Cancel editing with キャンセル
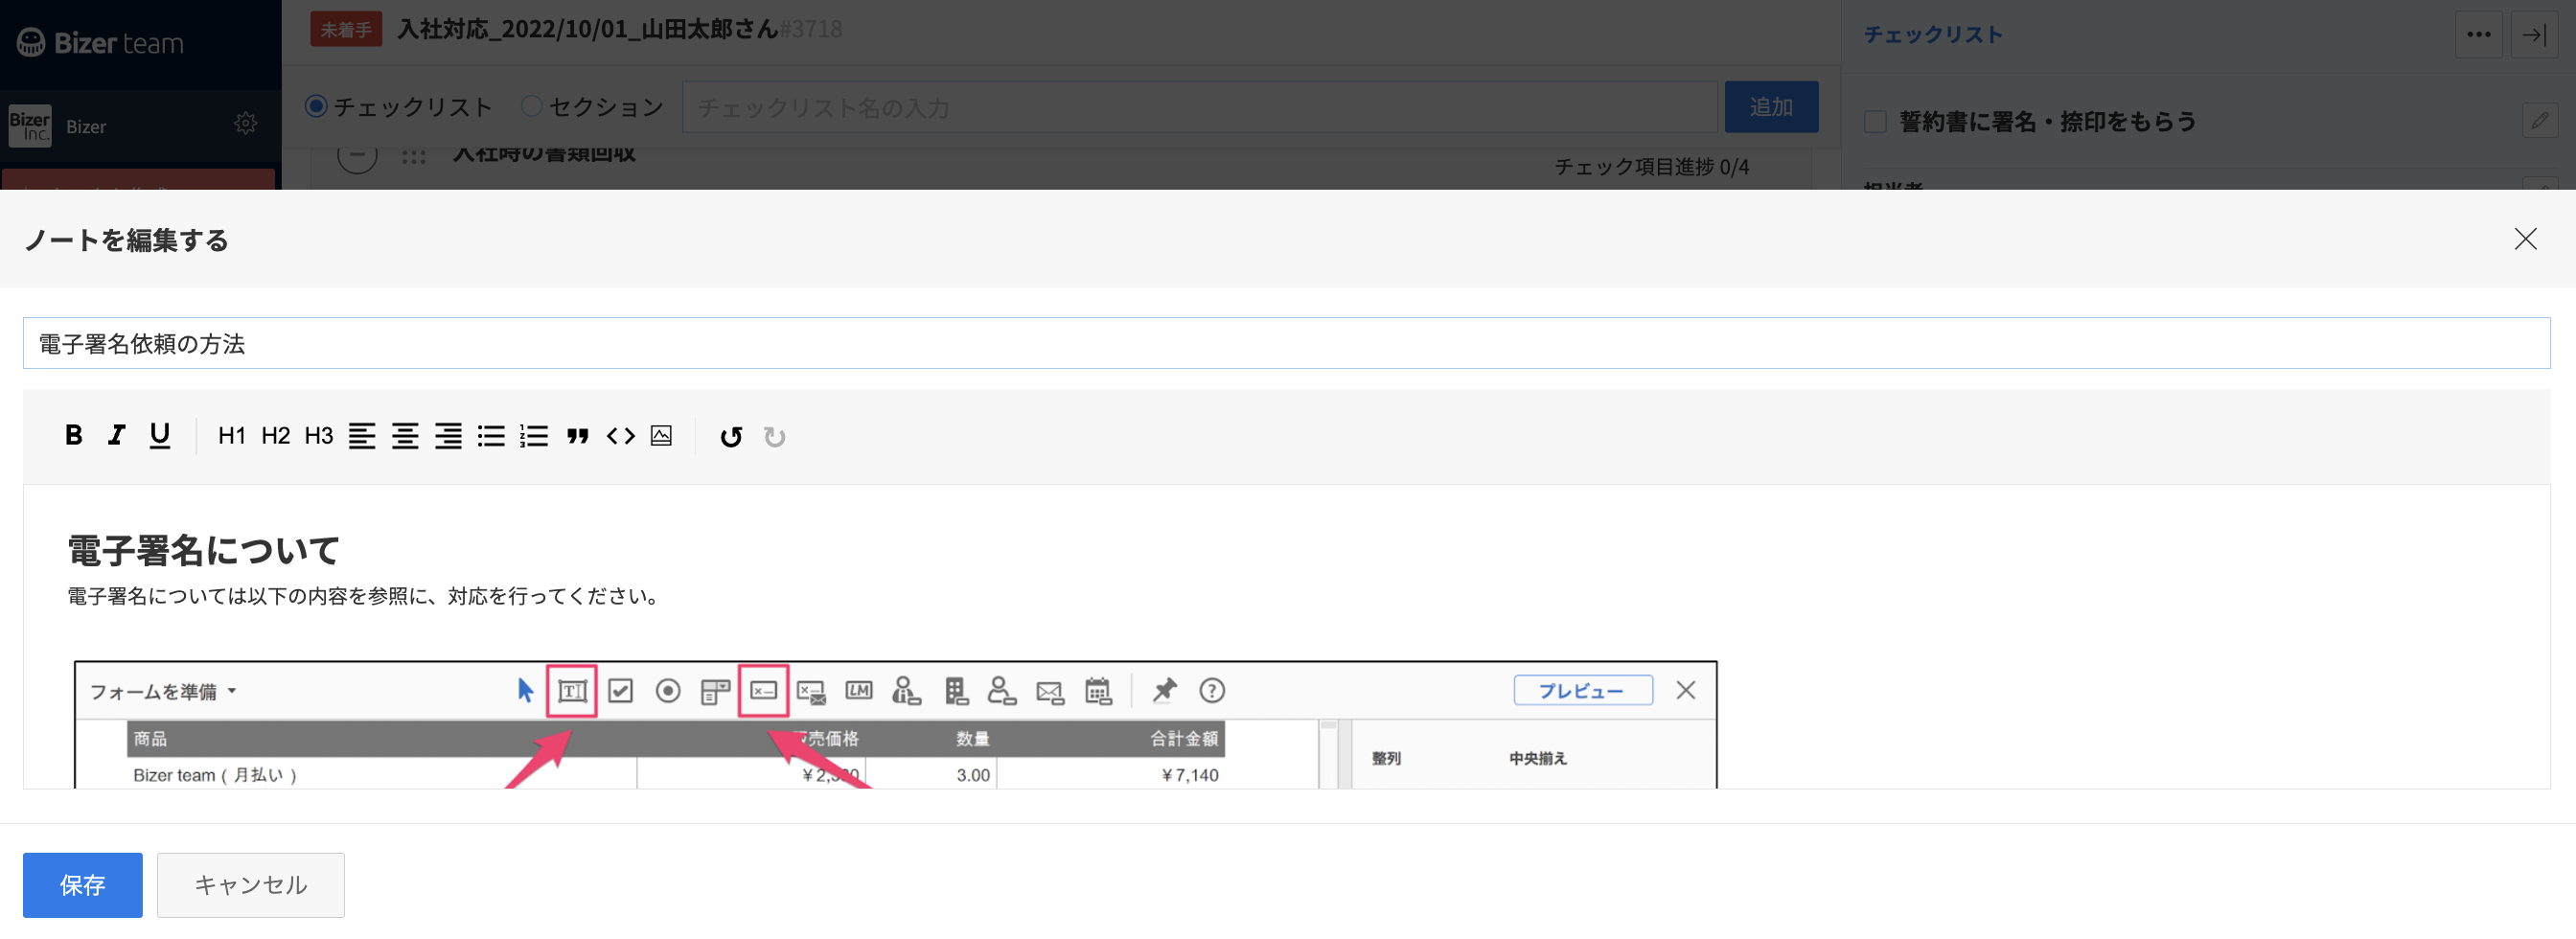This screenshot has width=2576, height=939. (x=250, y=885)
